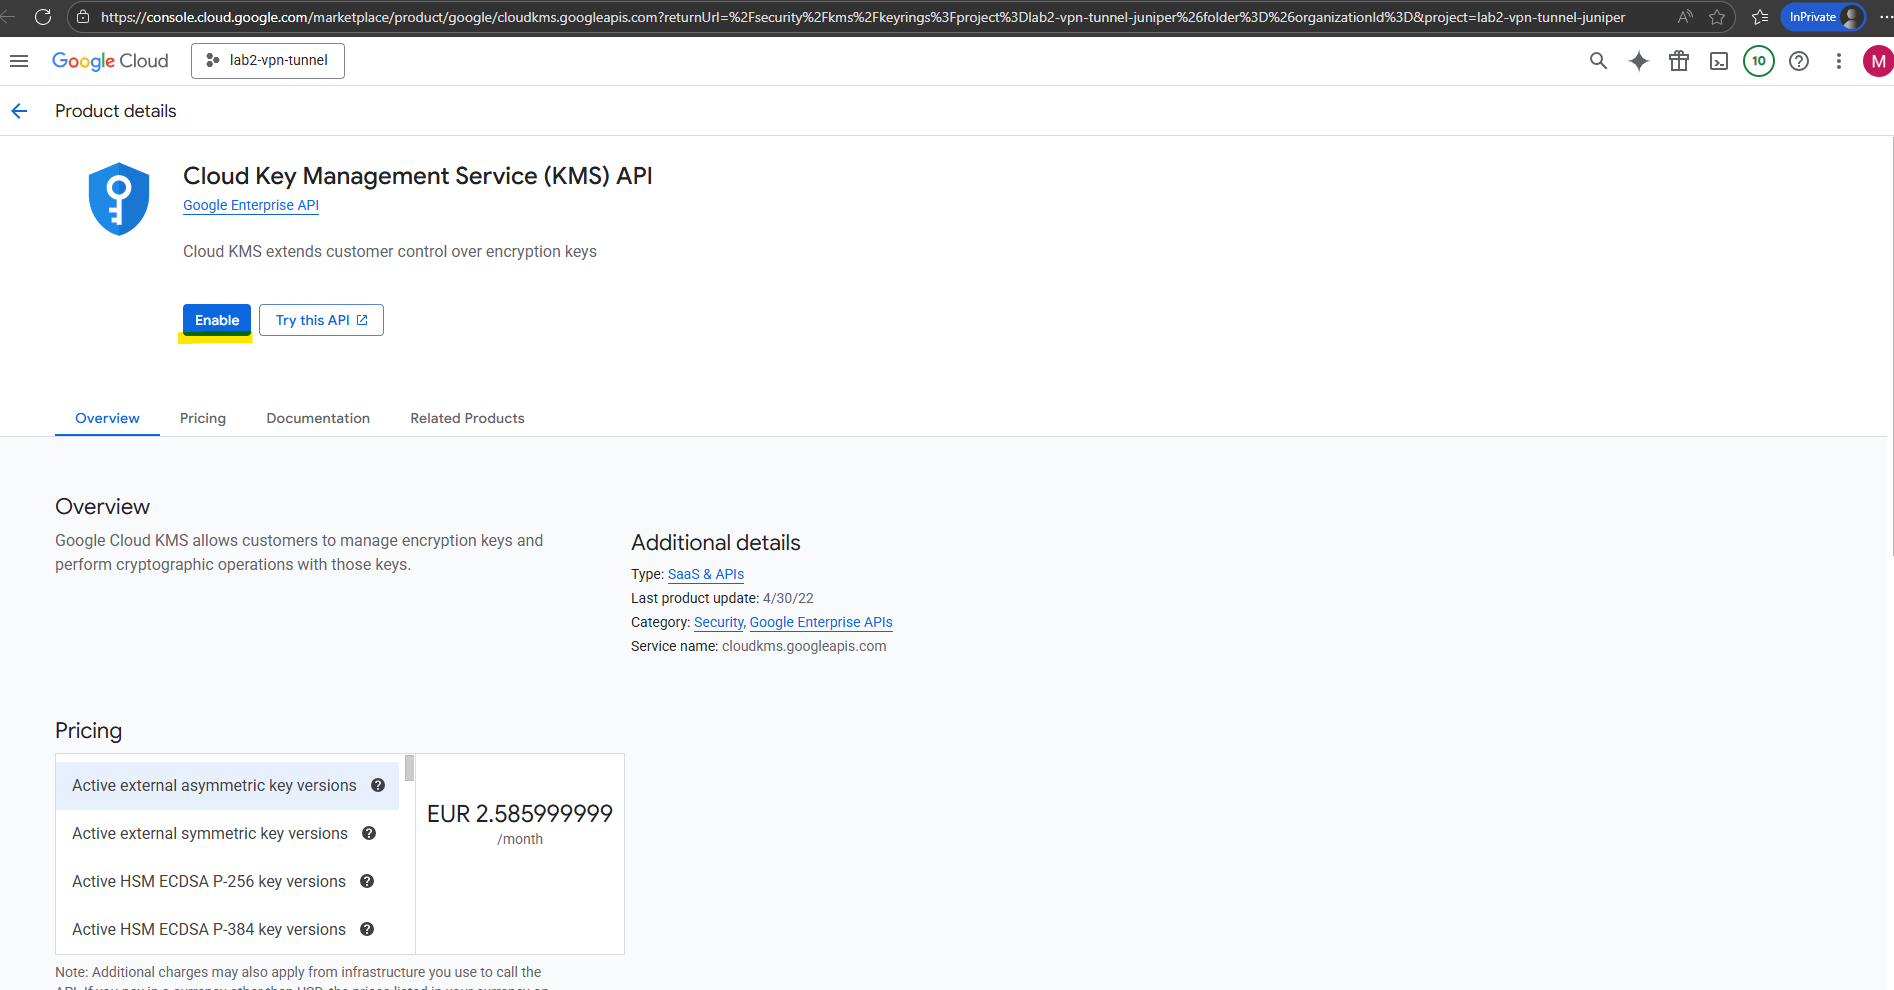Open the main navigation hamburger menu
Image resolution: width=1894 pixels, height=990 pixels.
click(x=19, y=61)
